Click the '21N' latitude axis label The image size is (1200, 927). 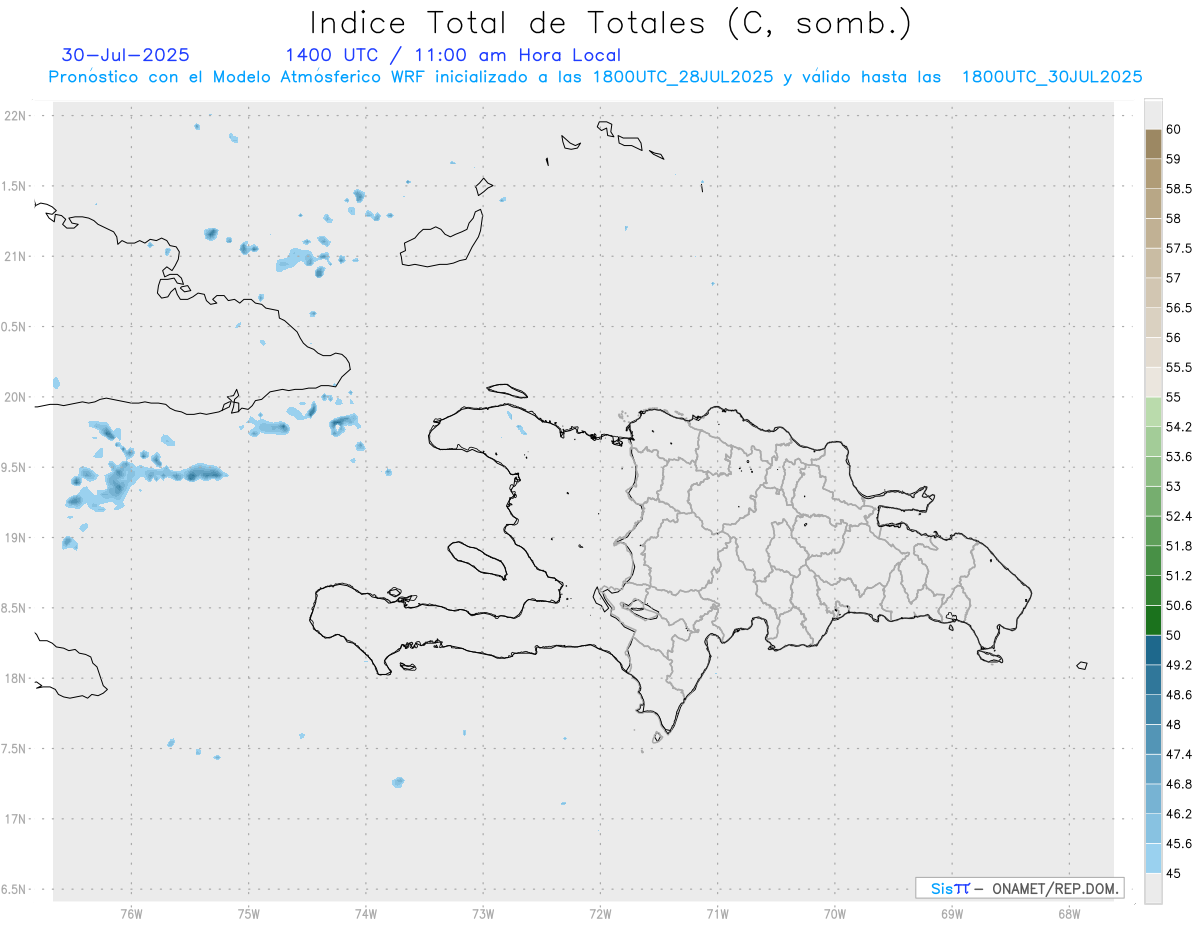click(x=16, y=257)
